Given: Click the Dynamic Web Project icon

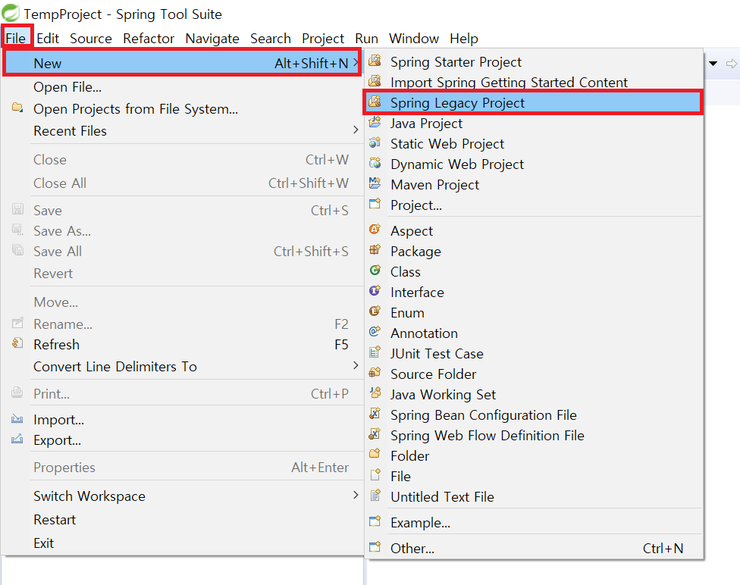Looking at the screenshot, I should (375, 164).
